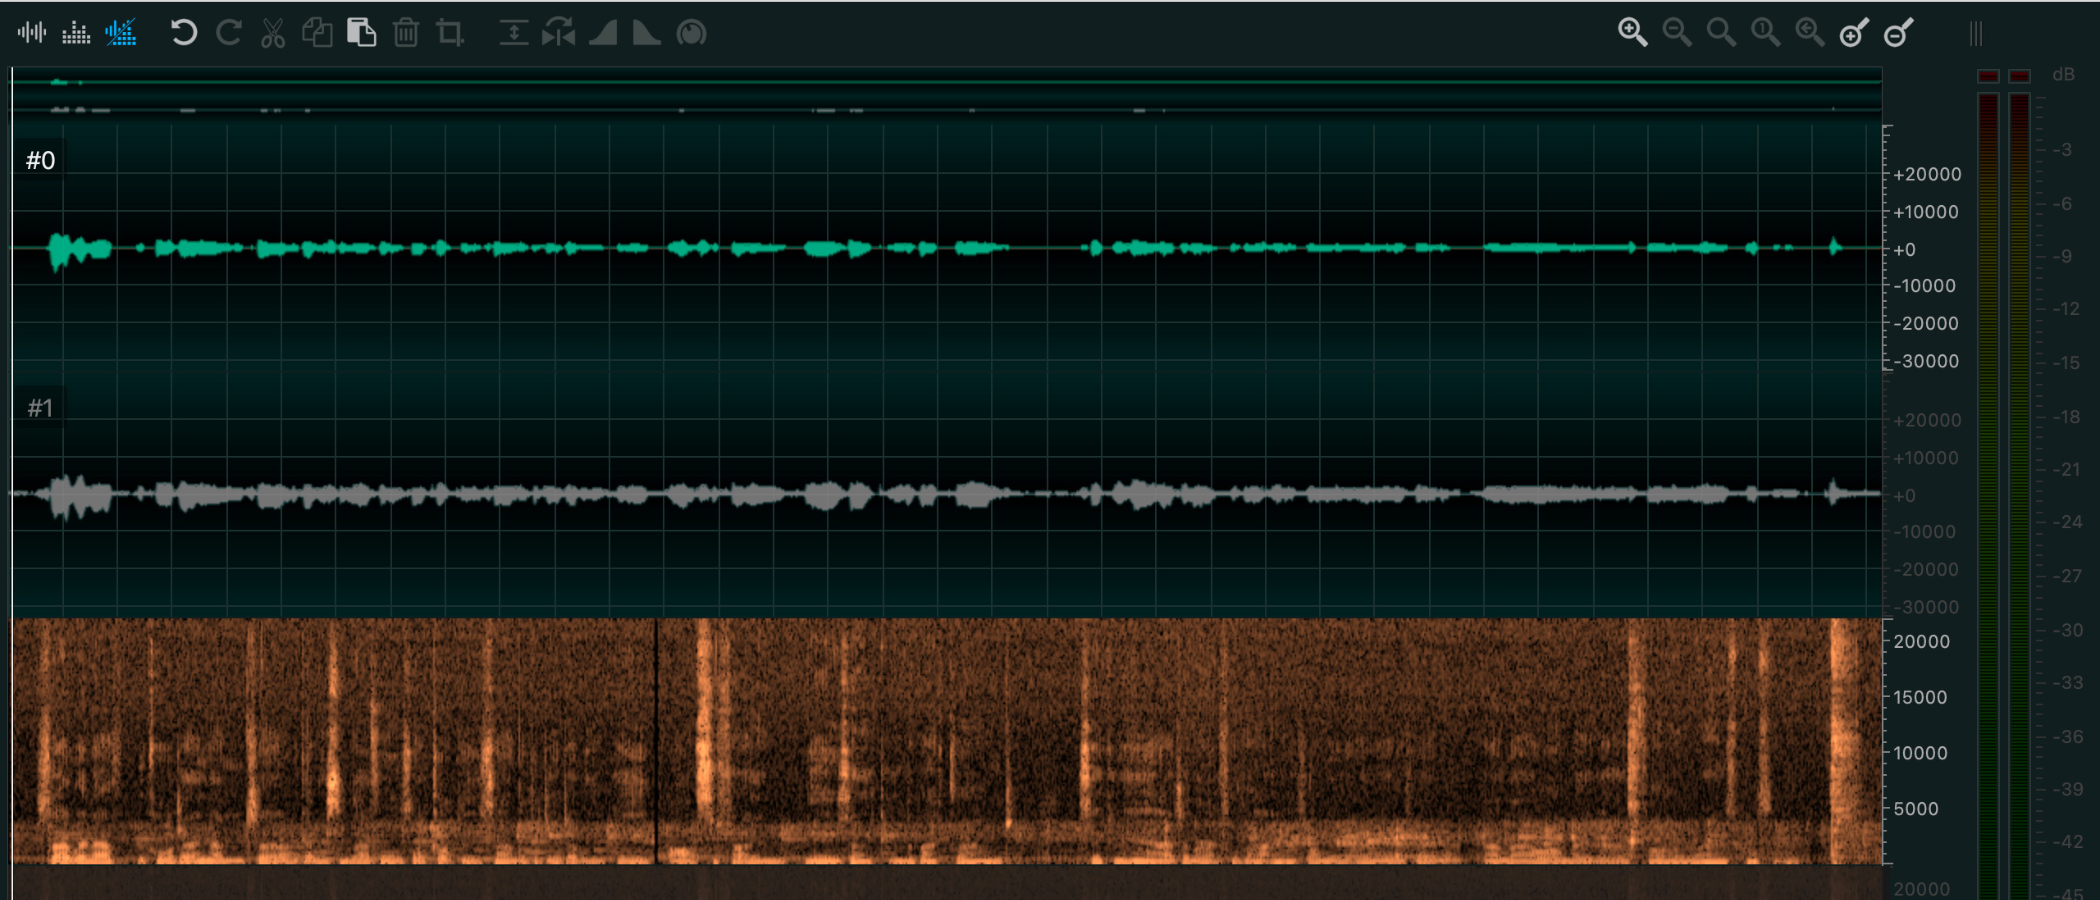Click the +20000 label on channel #0 scale

point(1927,174)
